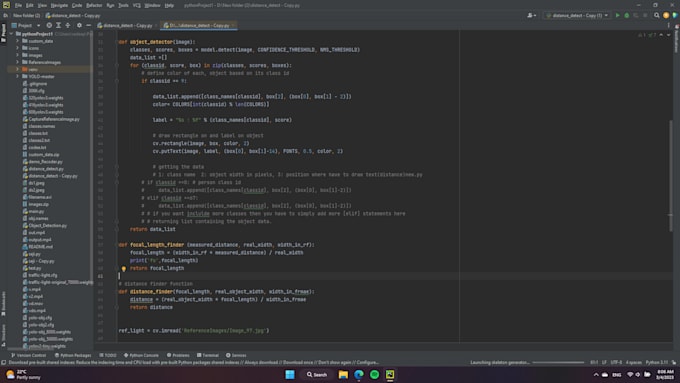Open Python Packages tool window
This screenshot has width=680, height=383.
pos(73,355)
